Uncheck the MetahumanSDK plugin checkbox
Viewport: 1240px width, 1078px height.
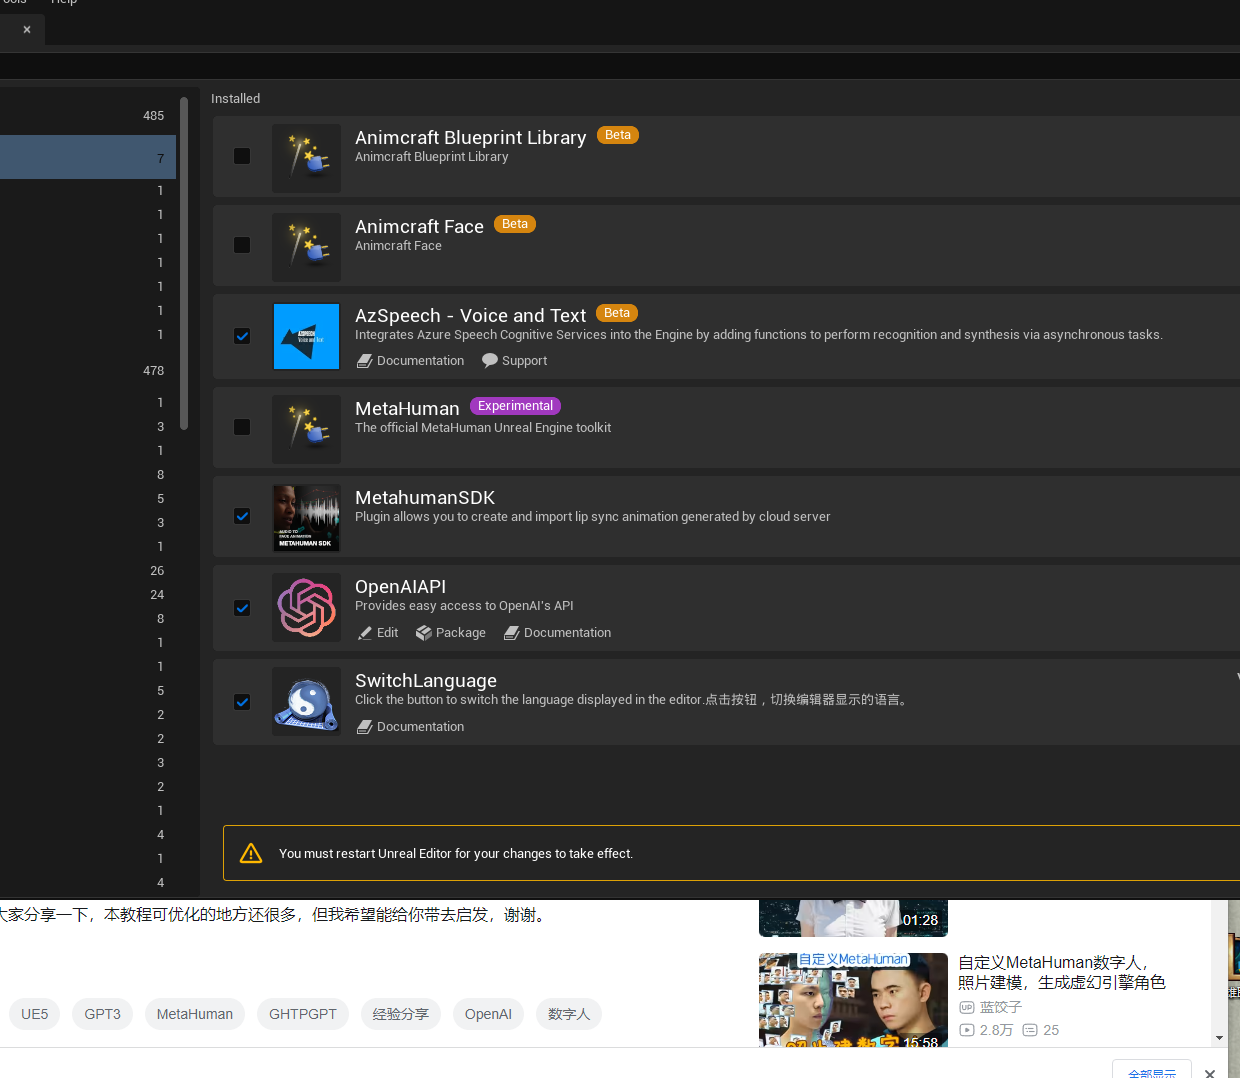click(x=242, y=516)
